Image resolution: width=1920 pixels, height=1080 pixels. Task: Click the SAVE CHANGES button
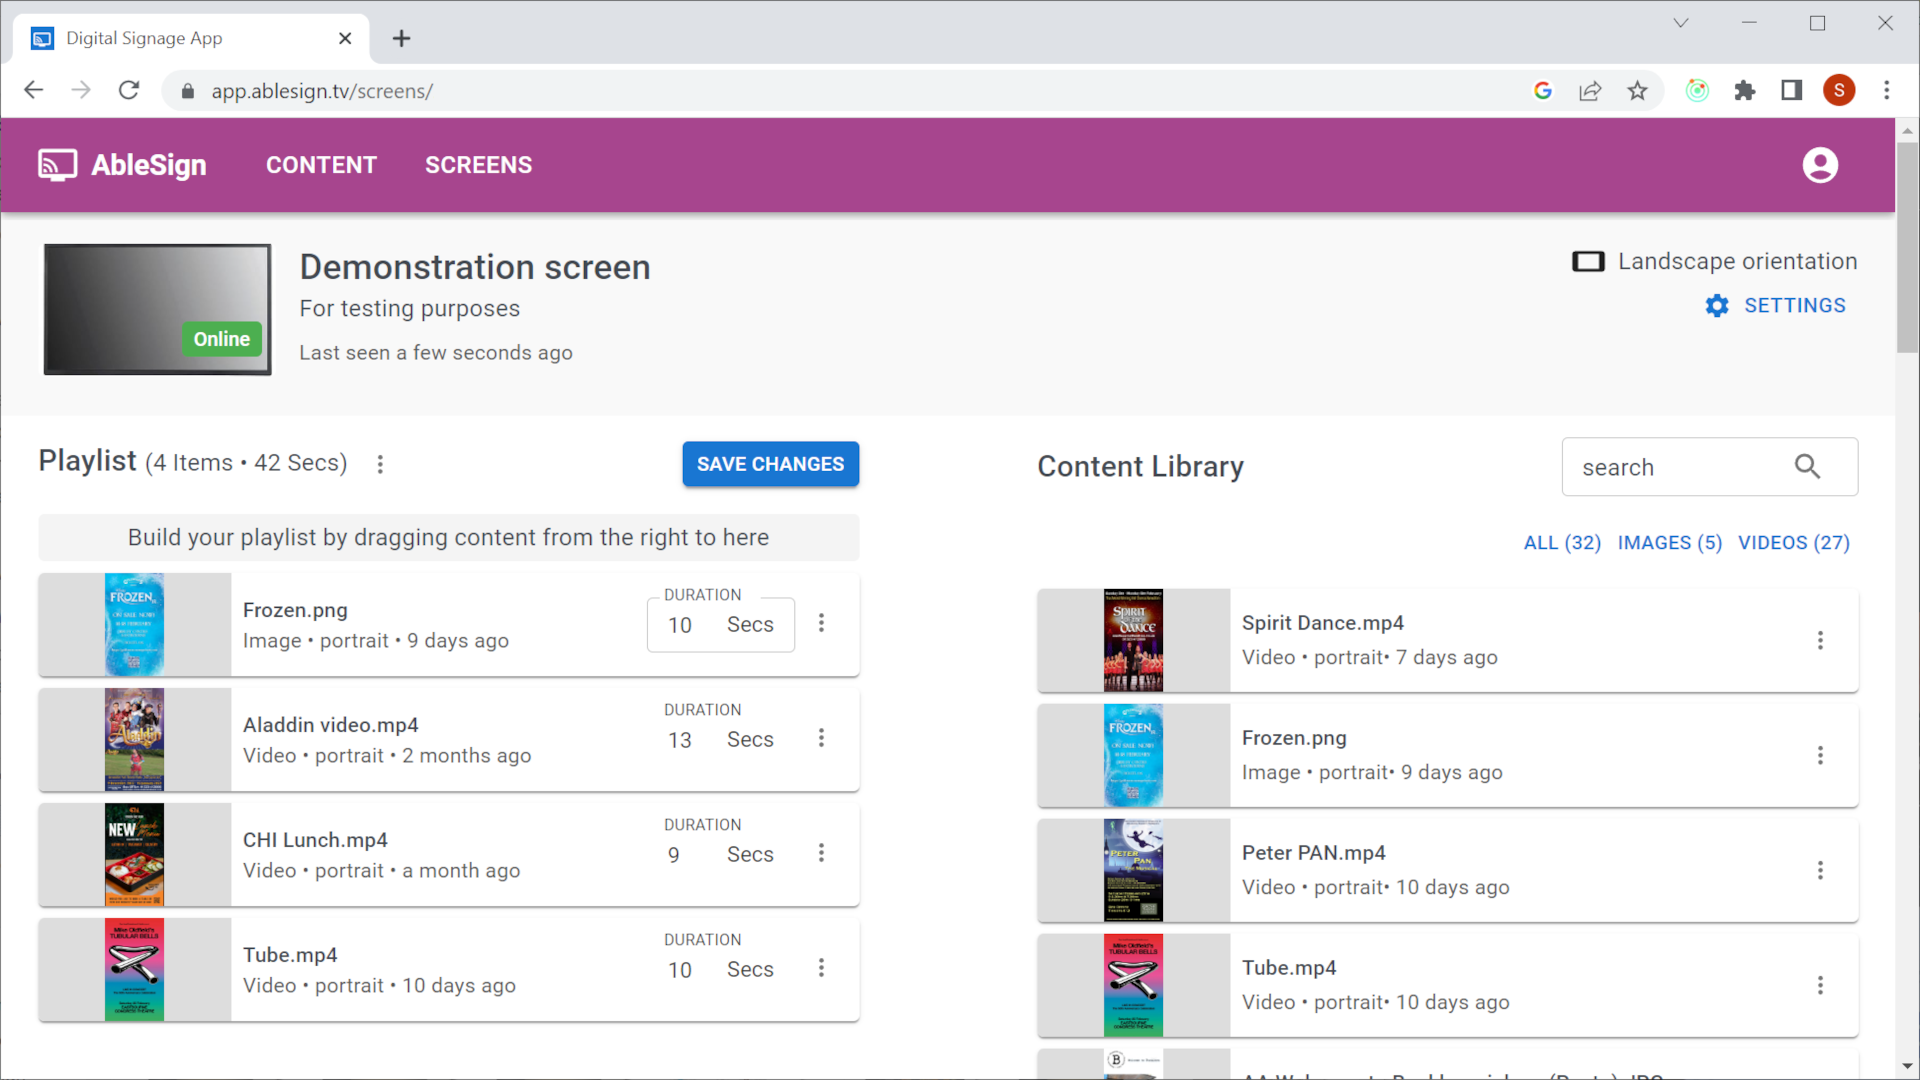770,464
